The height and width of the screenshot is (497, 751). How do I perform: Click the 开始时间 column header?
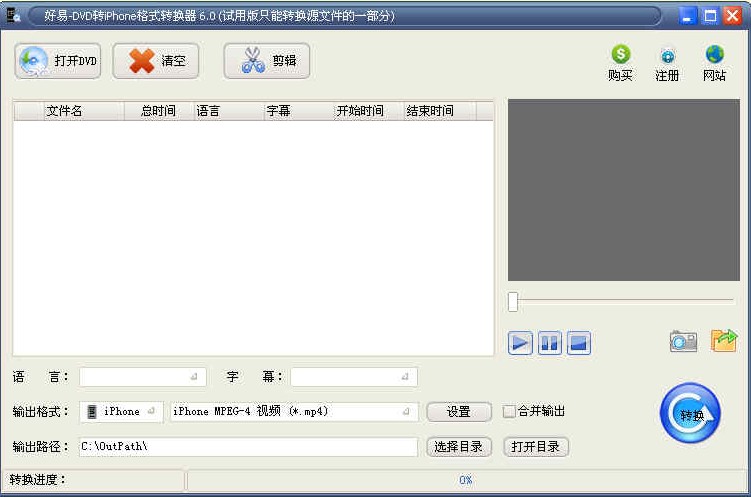point(369,111)
